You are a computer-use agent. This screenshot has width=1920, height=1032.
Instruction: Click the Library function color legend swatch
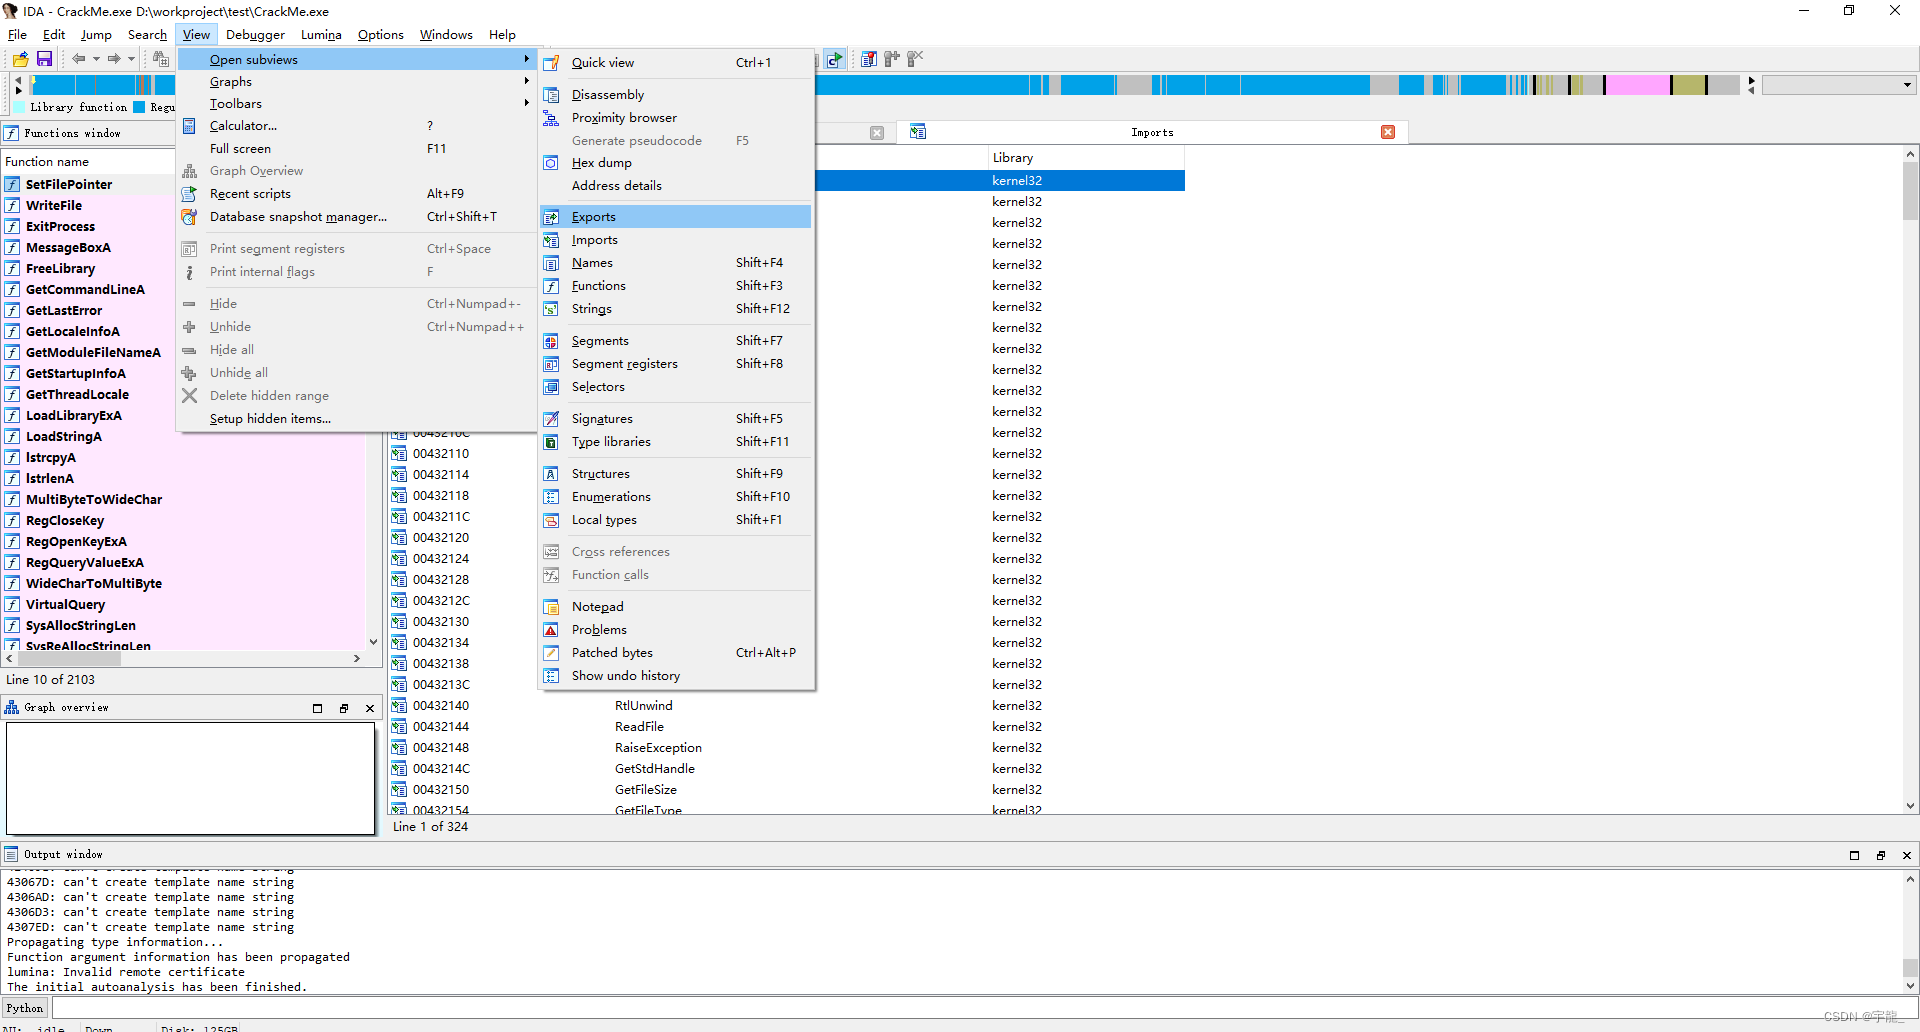coord(20,107)
